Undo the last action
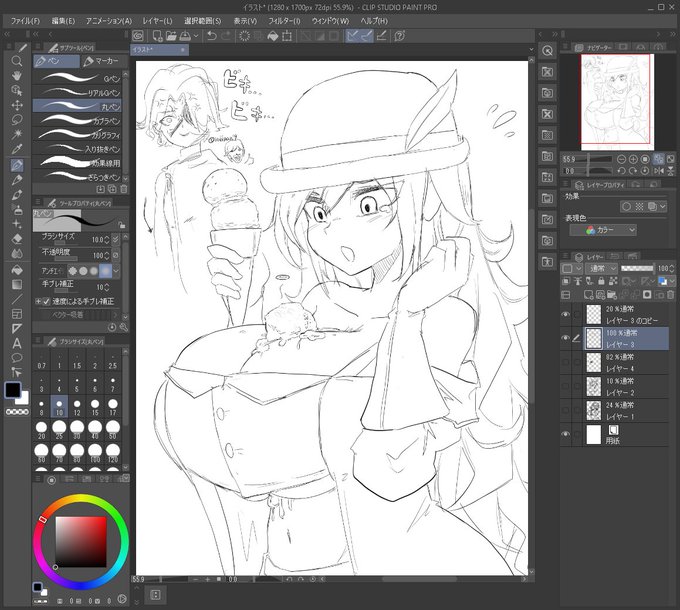 coord(212,36)
